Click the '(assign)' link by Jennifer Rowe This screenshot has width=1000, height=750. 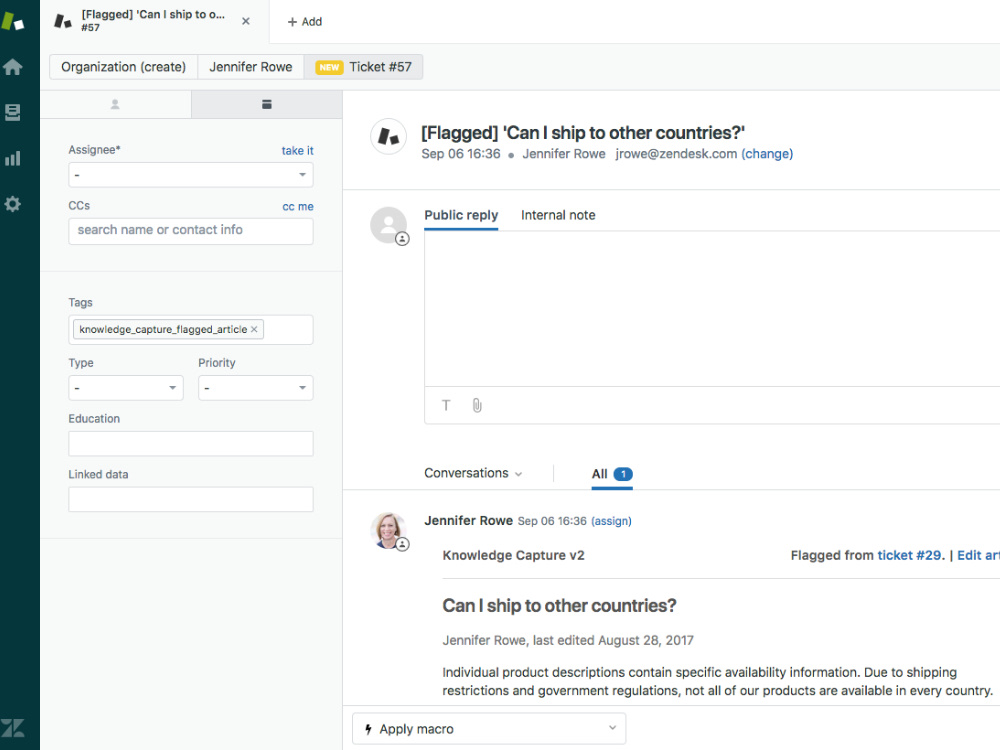[x=611, y=521]
